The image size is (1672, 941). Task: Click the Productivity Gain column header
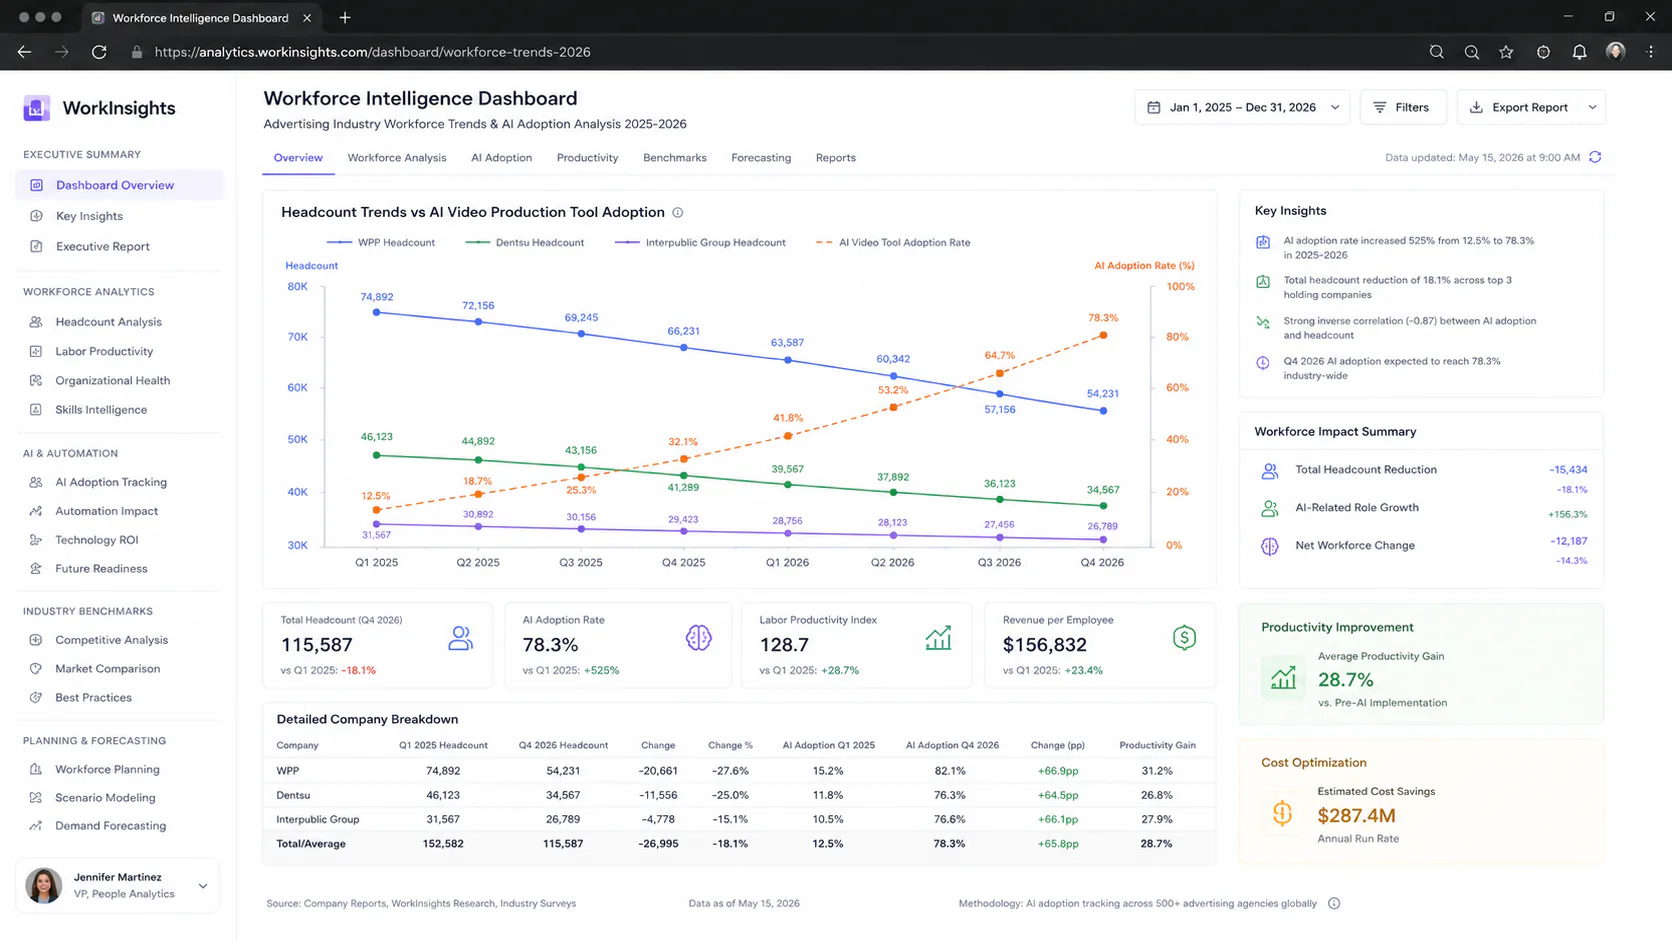pos(1157,745)
